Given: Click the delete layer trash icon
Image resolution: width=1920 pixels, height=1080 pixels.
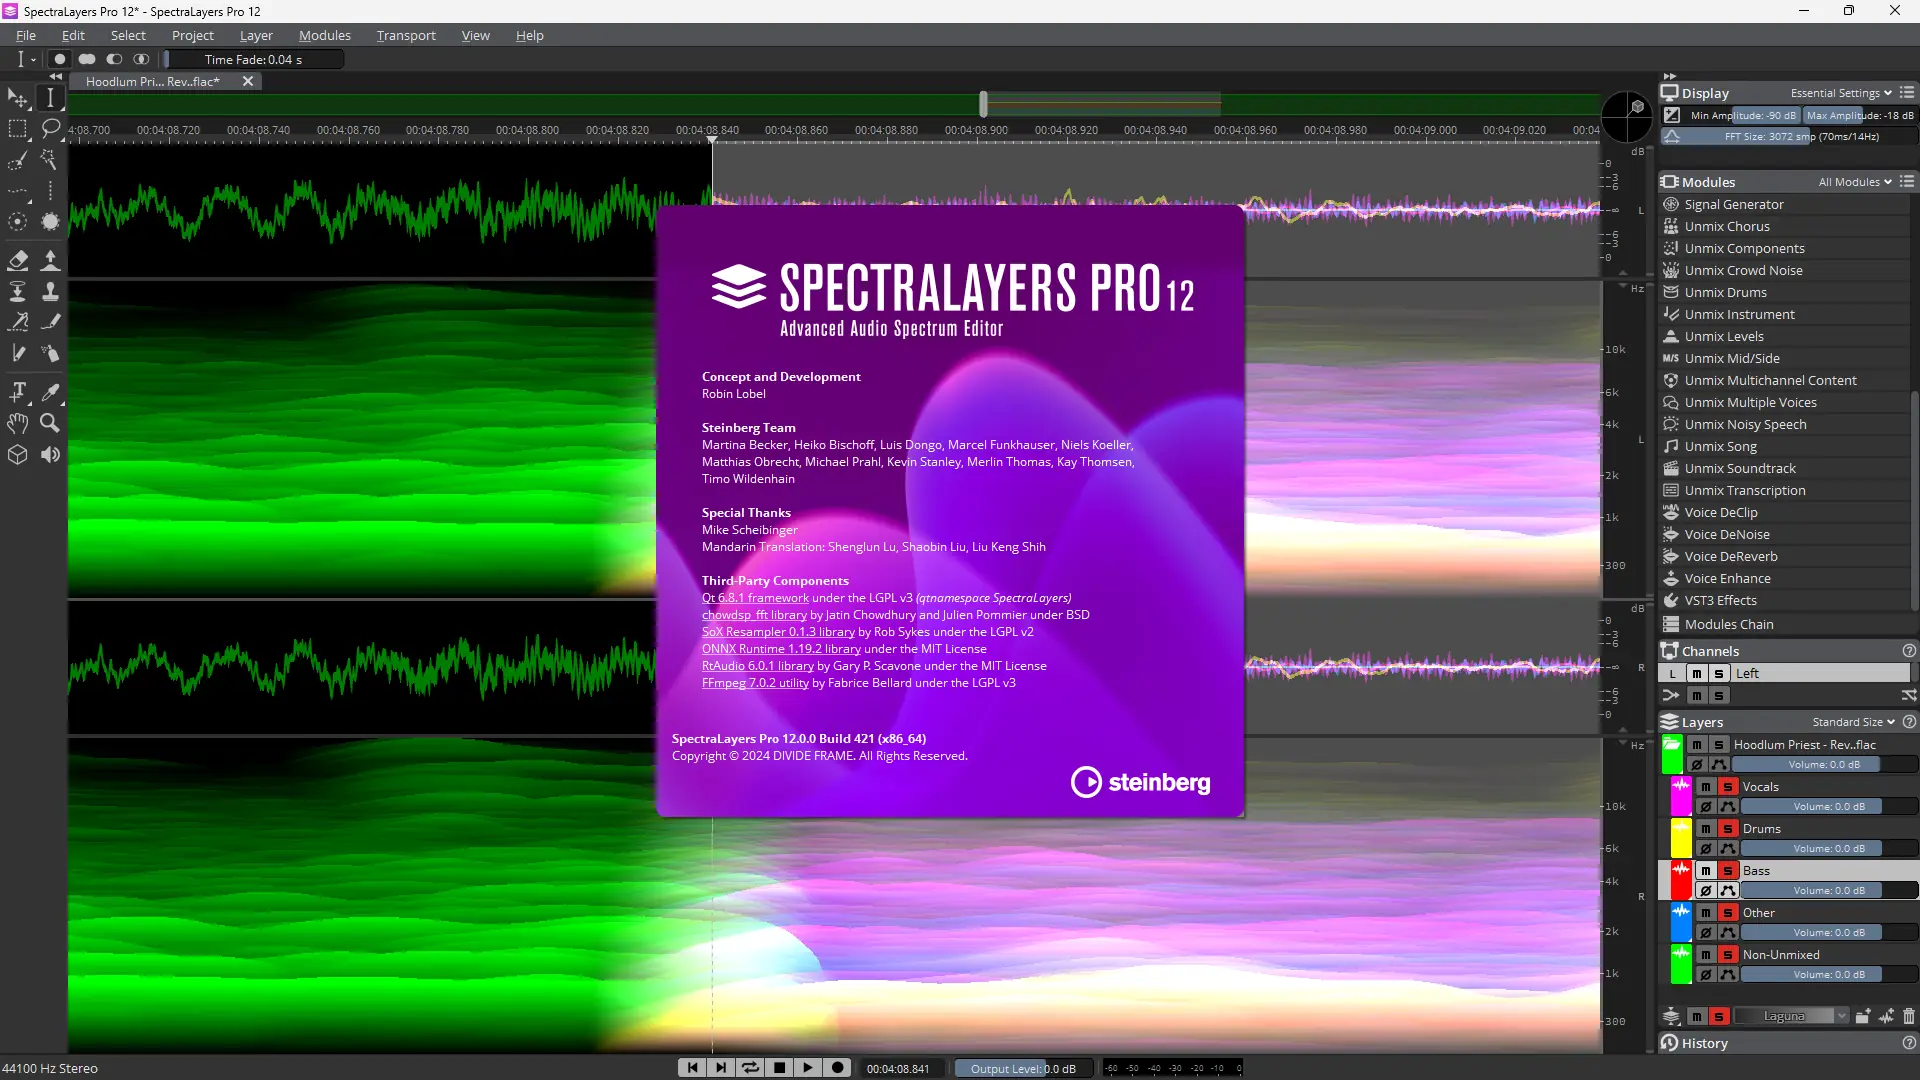Looking at the screenshot, I should [x=1909, y=1016].
